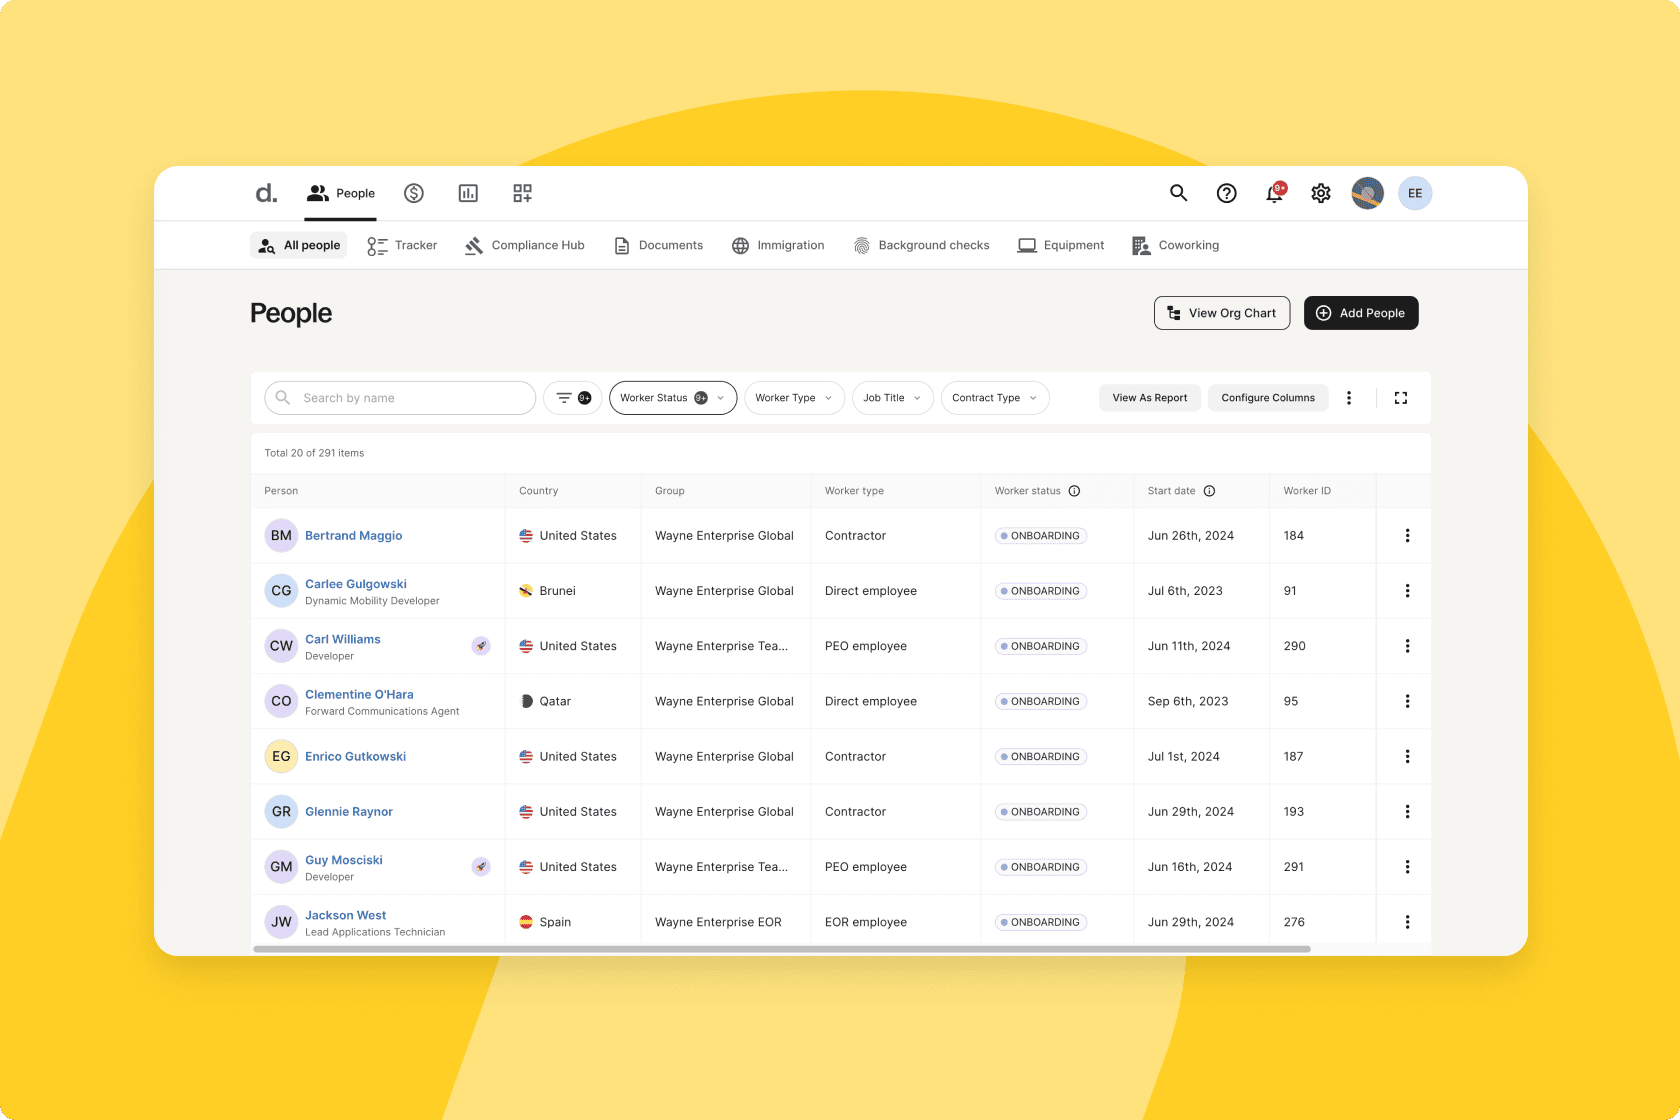
Task: Open the analytics chart icon in top navigation
Action: (468, 193)
